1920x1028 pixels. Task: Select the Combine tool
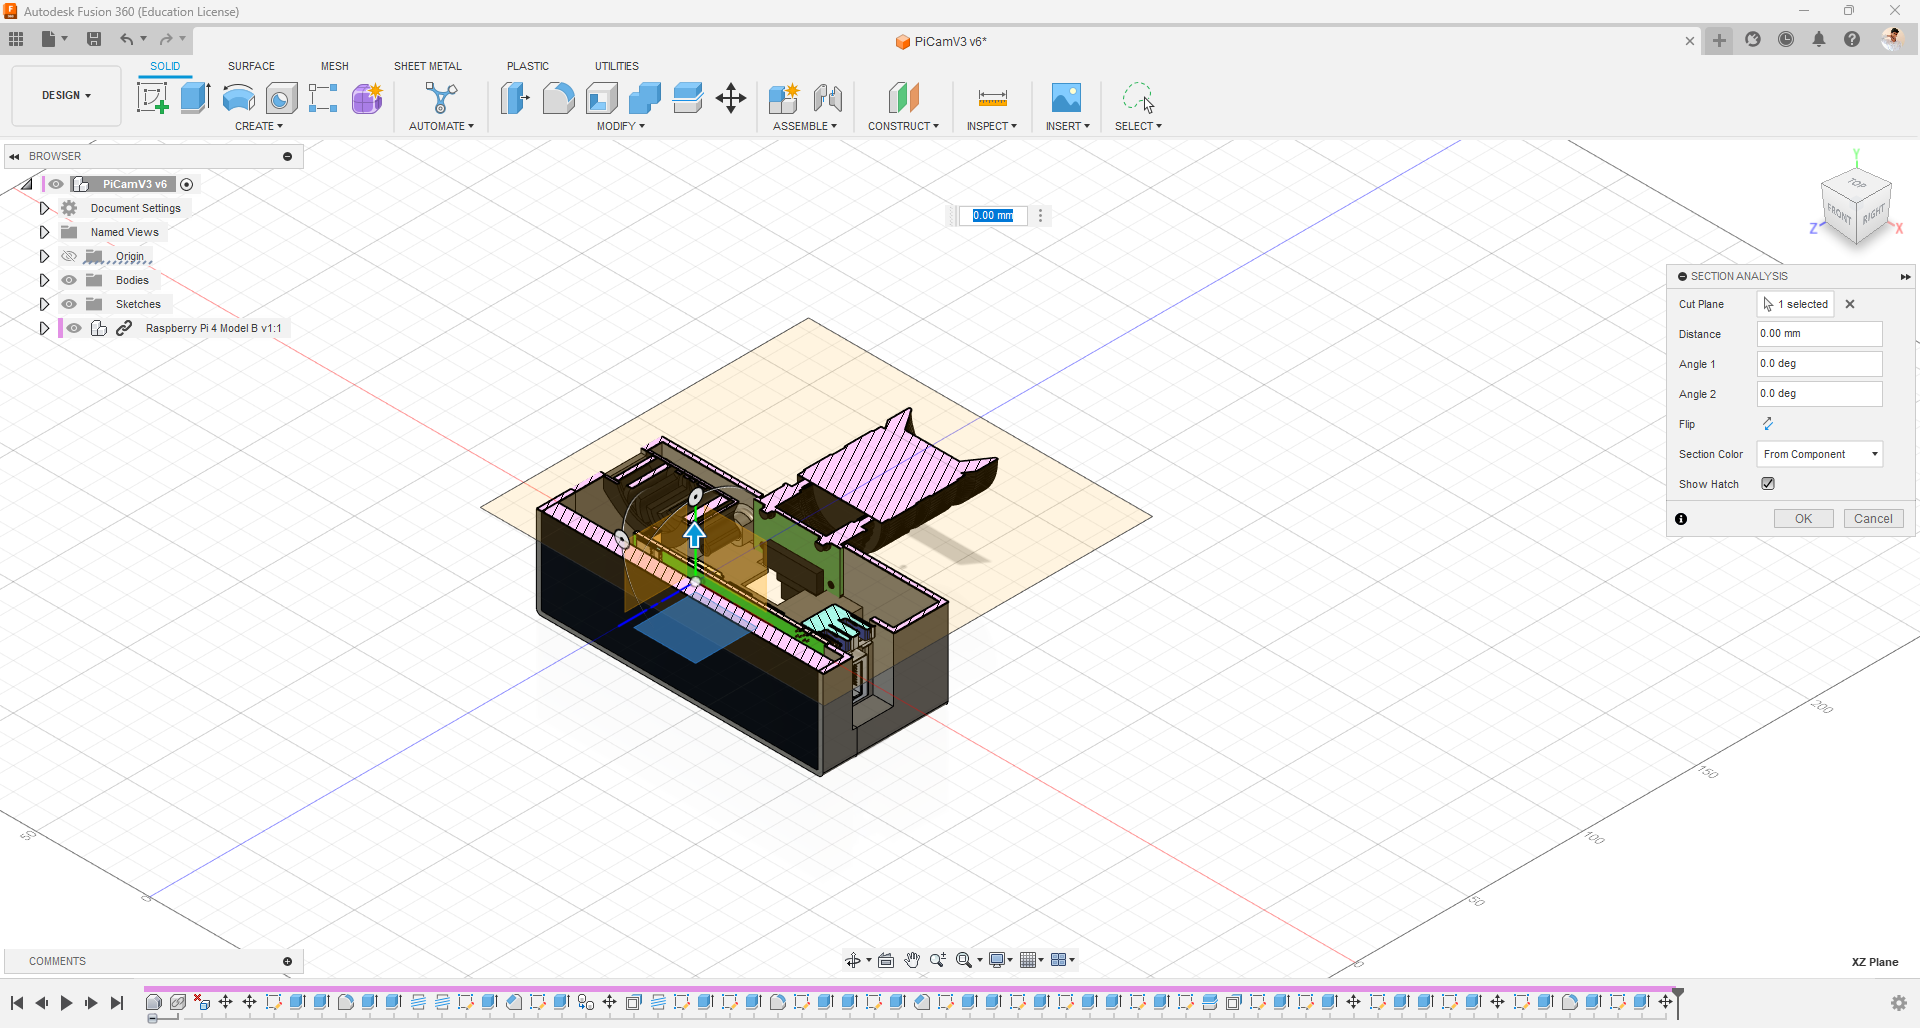click(x=645, y=98)
